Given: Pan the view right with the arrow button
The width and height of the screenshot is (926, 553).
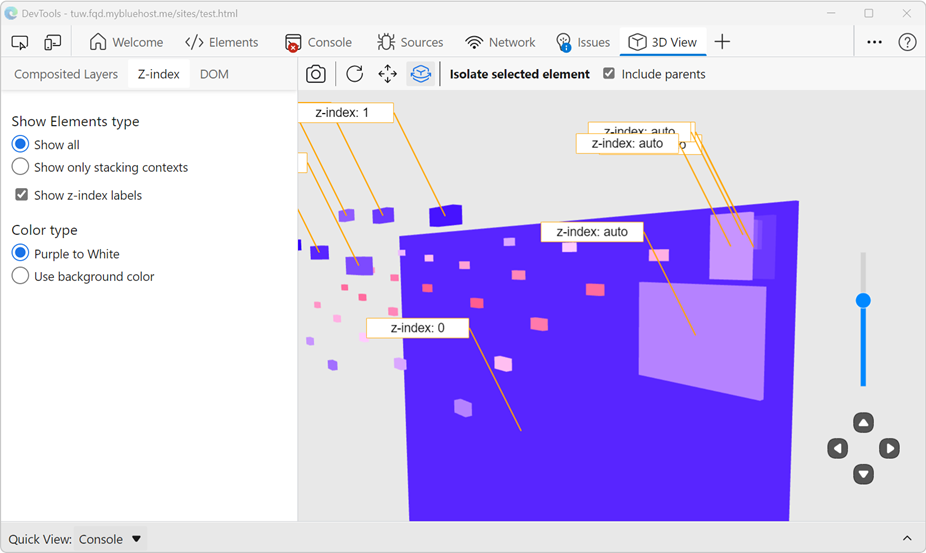Looking at the screenshot, I should click(x=889, y=449).
